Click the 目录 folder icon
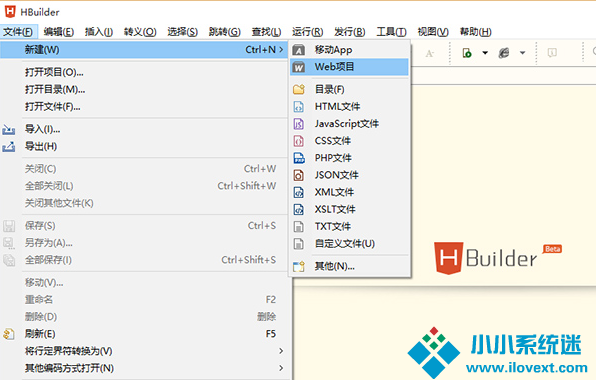 299,89
